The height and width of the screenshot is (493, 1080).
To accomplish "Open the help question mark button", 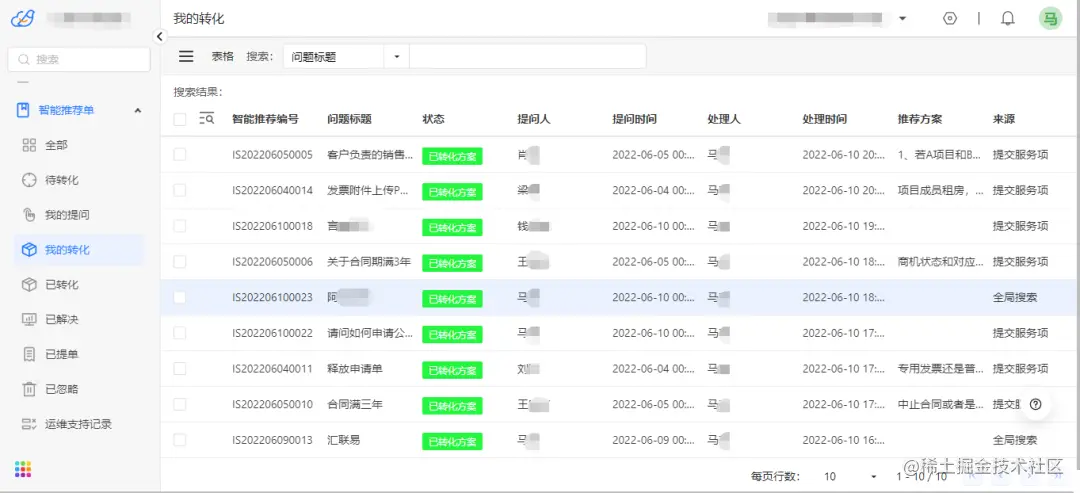I will coord(1035,404).
